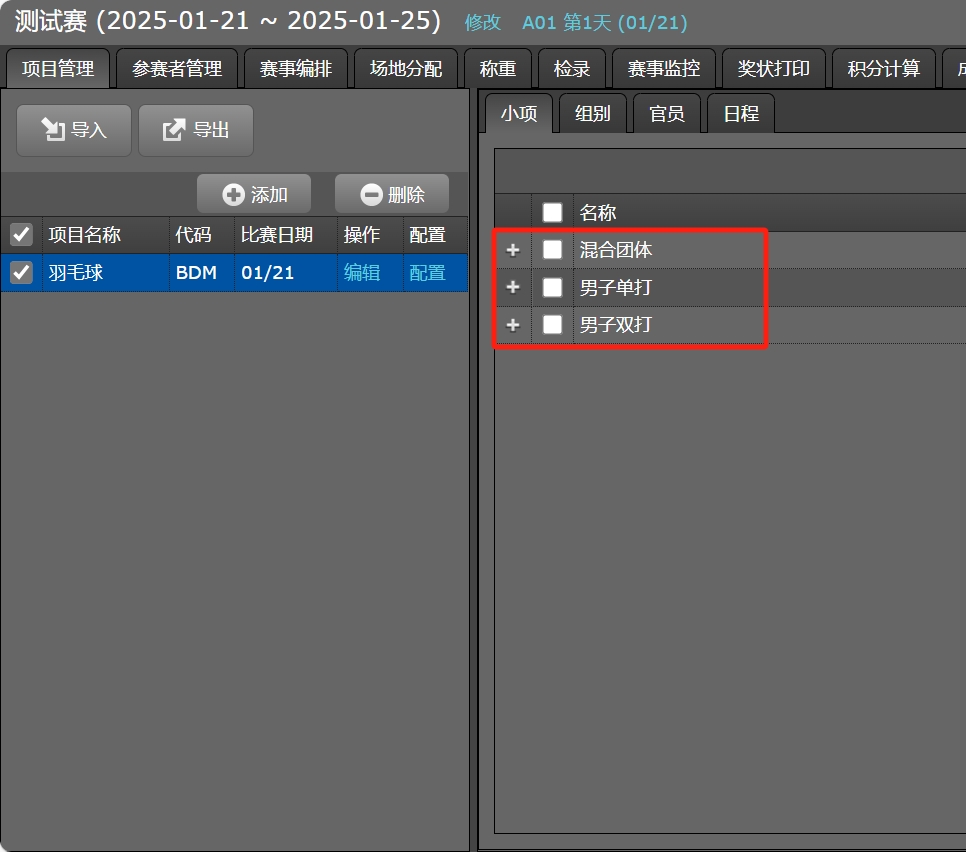Click the 删除 minus button

[x=392, y=195]
